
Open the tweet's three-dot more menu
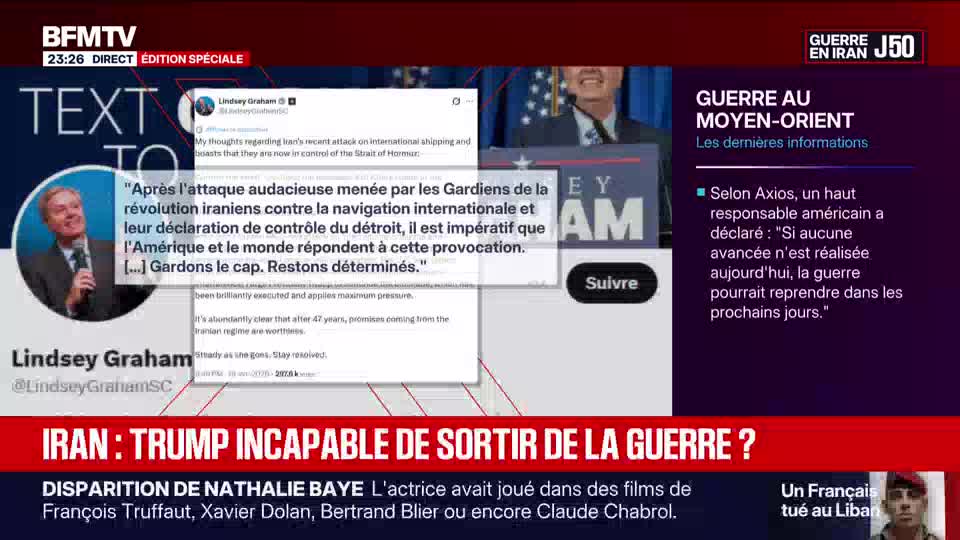(469, 102)
